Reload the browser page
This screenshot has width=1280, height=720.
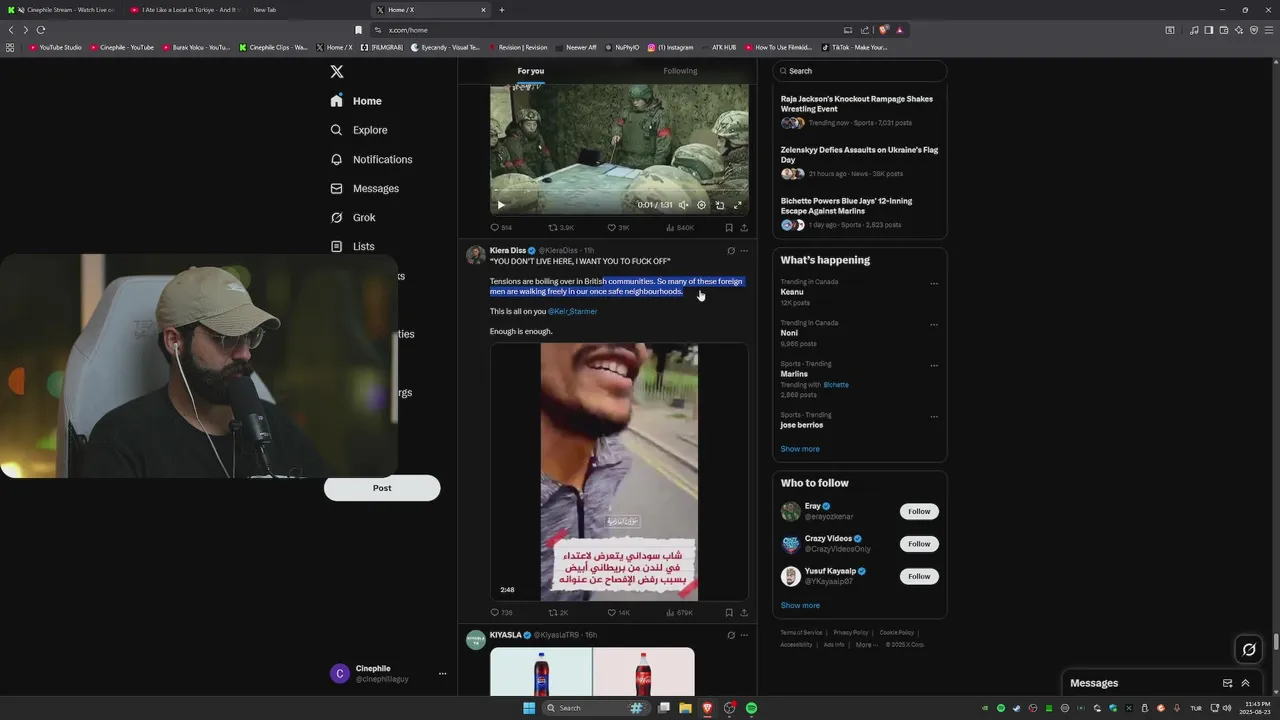[41, 30]
